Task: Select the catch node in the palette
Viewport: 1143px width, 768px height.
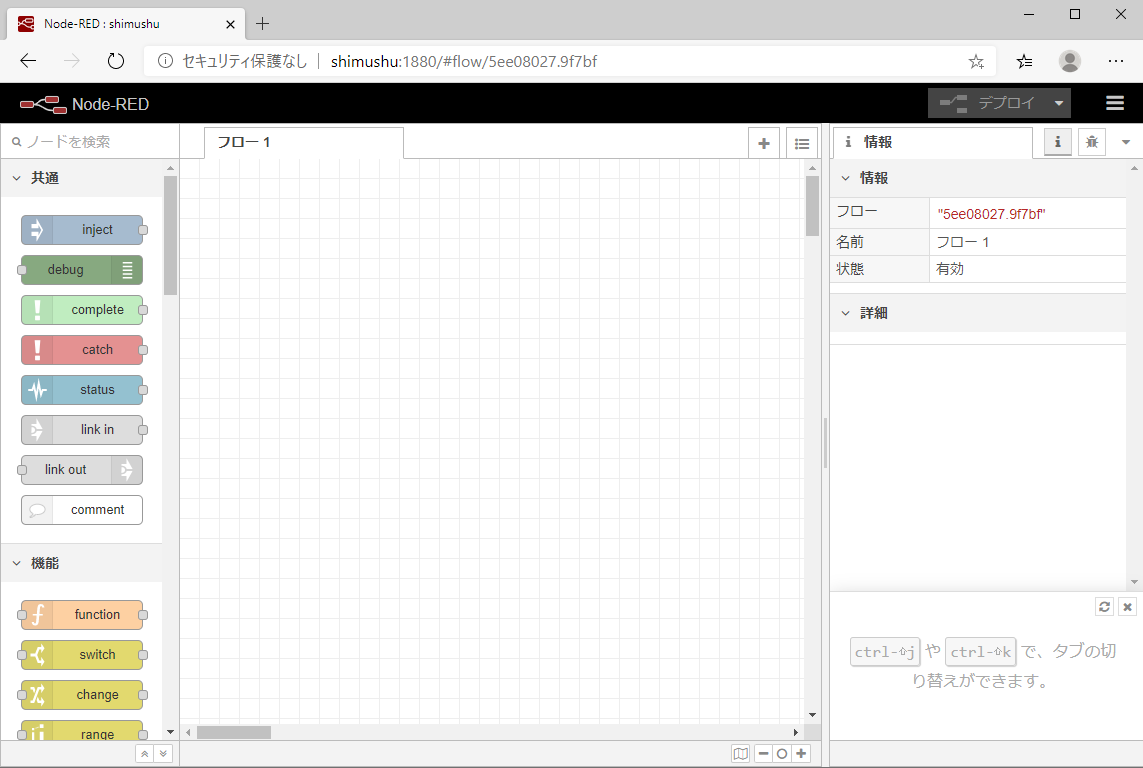Action: (x=82, y=350)
